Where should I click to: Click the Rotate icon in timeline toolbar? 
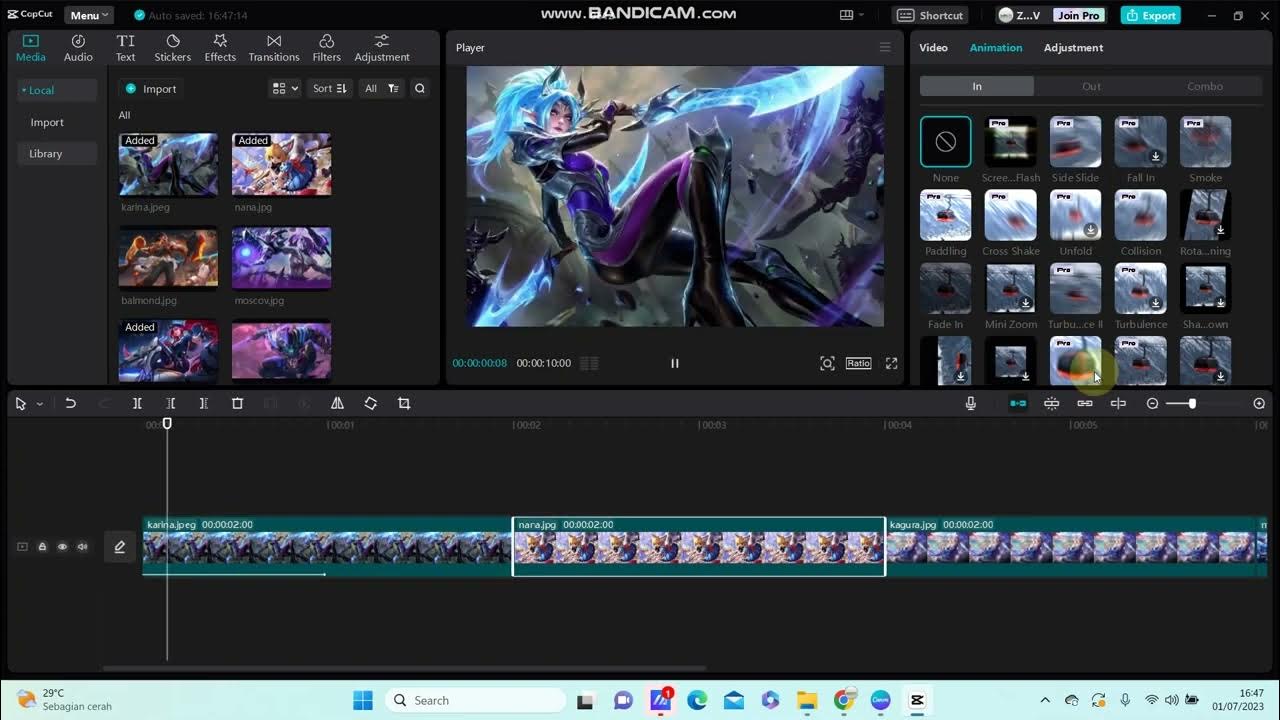pyautogui.click(x=370, y=403)
